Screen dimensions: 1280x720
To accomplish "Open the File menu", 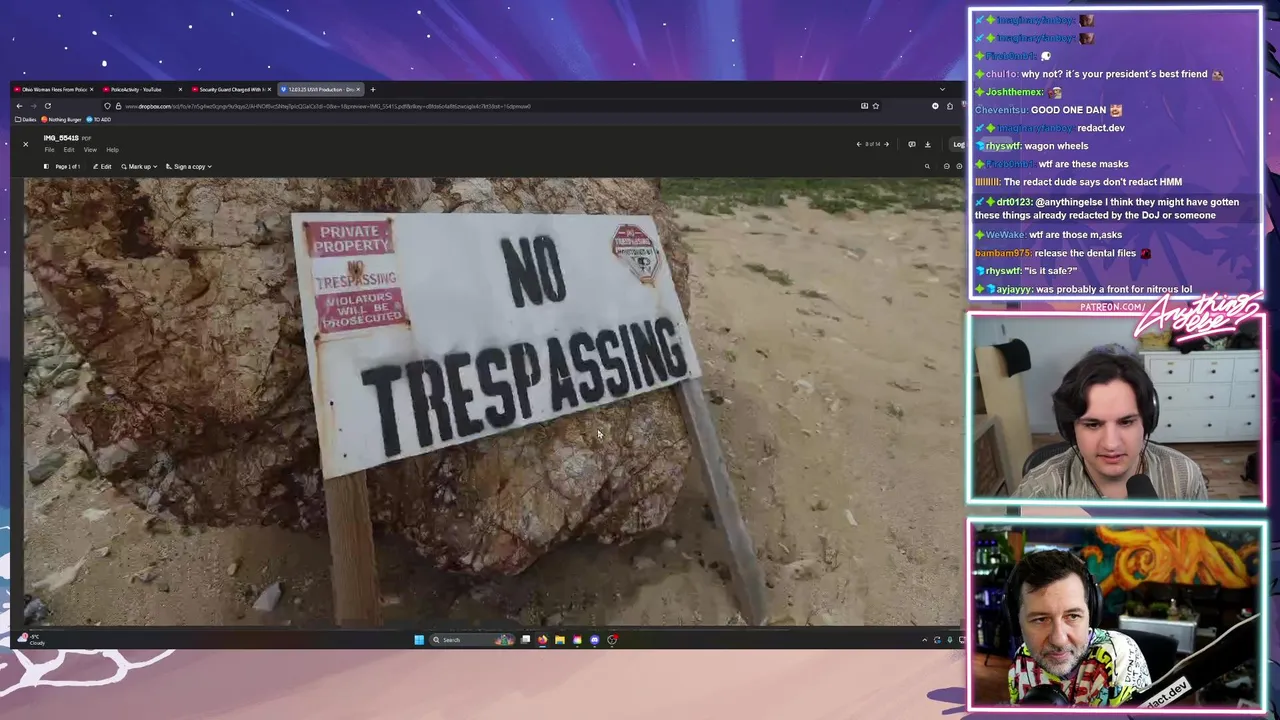I will pos(49,150).
